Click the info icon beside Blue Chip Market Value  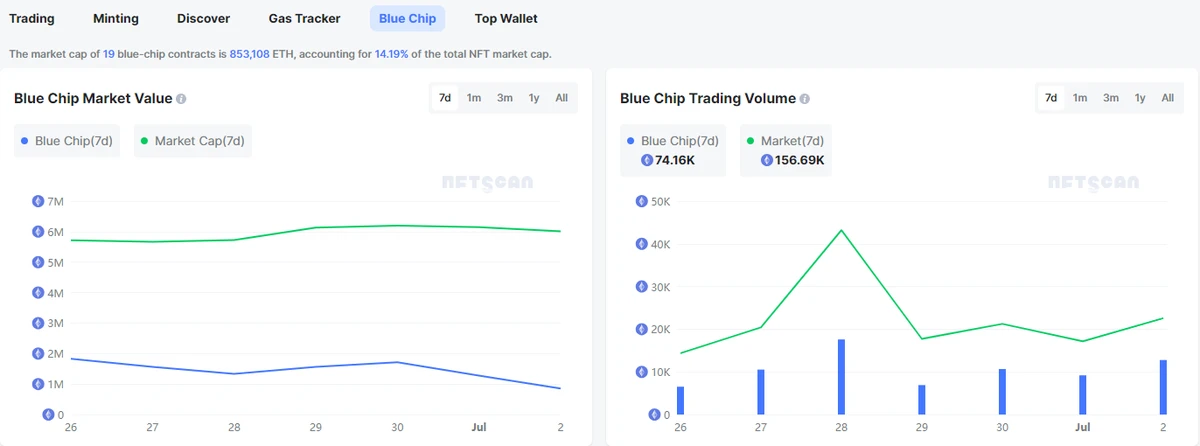pos(181,99)
